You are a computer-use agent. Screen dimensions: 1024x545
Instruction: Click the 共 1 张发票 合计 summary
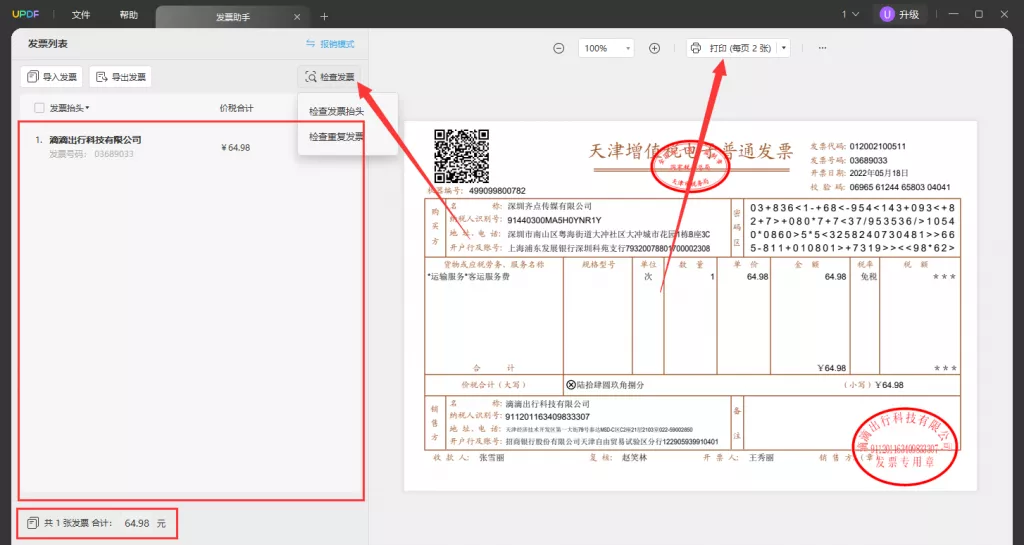[x=97, y=523]
